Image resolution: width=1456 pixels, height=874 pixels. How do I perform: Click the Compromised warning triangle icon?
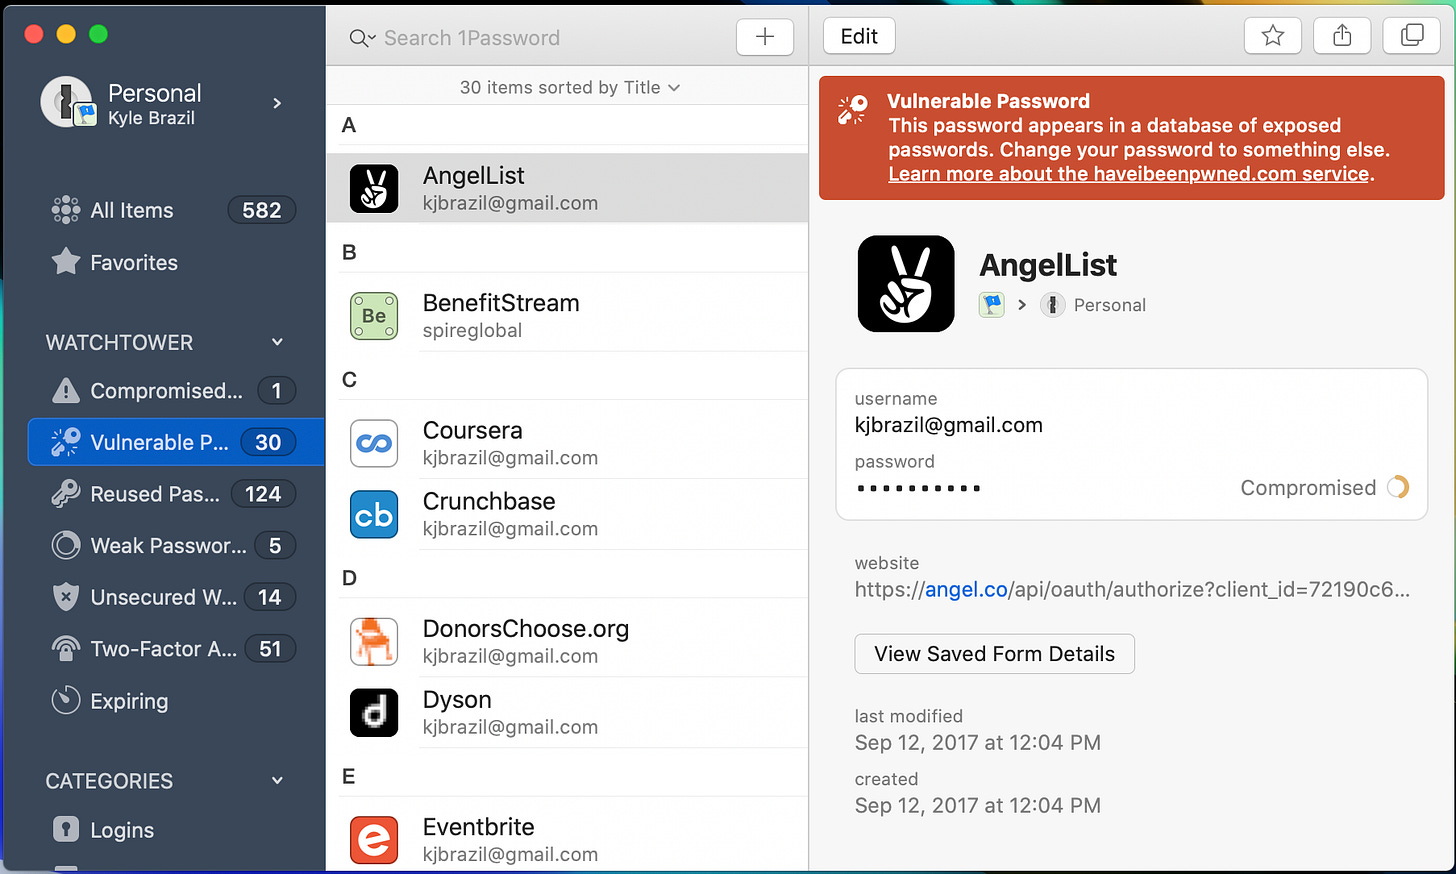66,390
